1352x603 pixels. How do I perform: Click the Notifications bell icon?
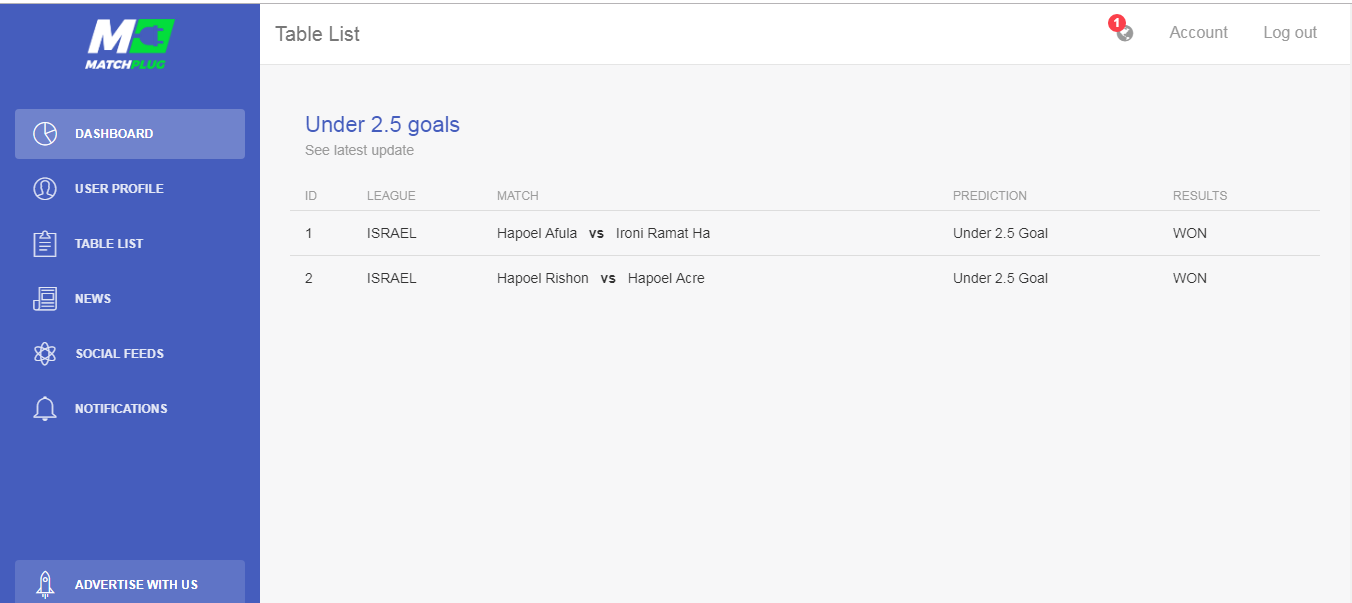coord(45,409)
